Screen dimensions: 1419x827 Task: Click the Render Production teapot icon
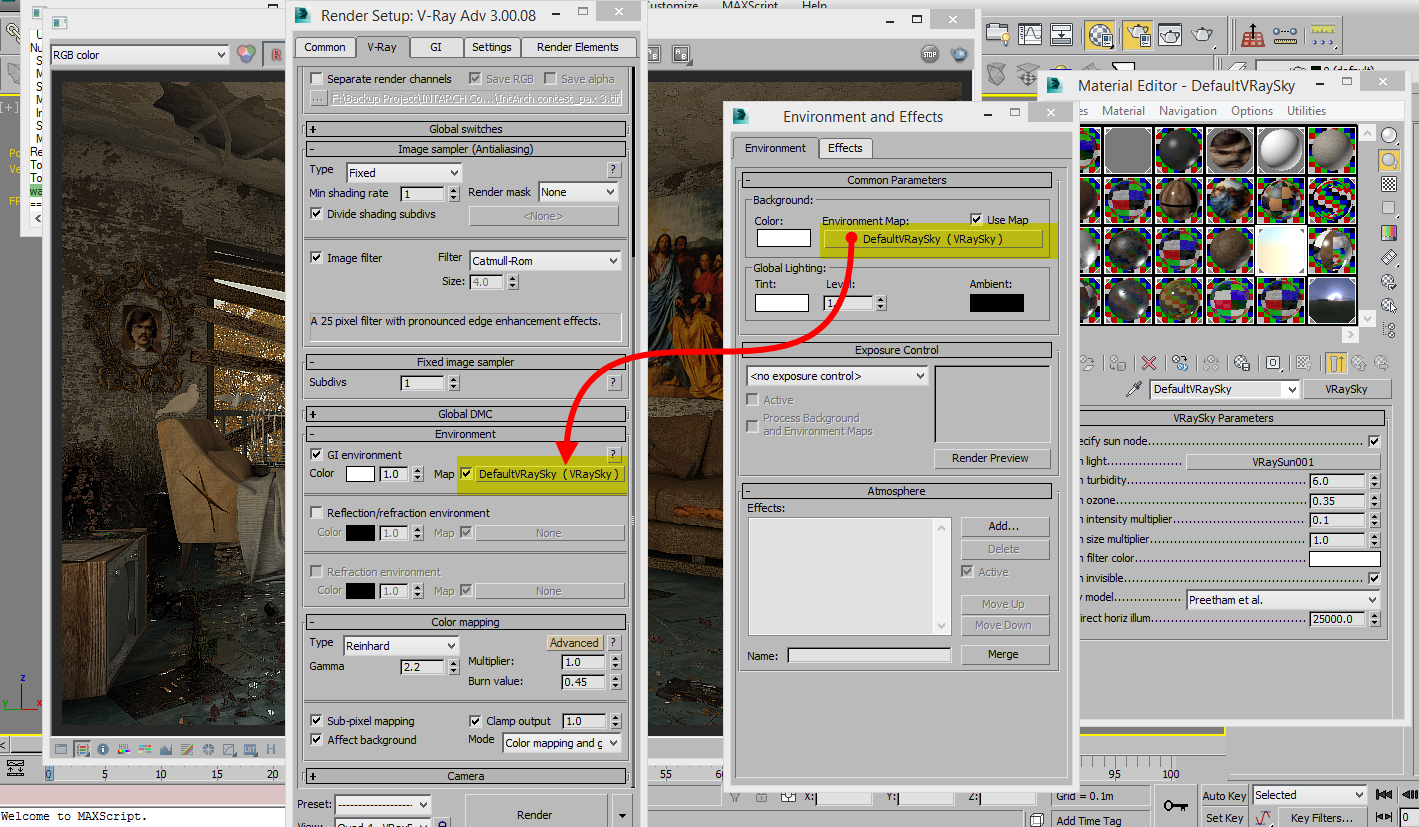point(1201,35)
